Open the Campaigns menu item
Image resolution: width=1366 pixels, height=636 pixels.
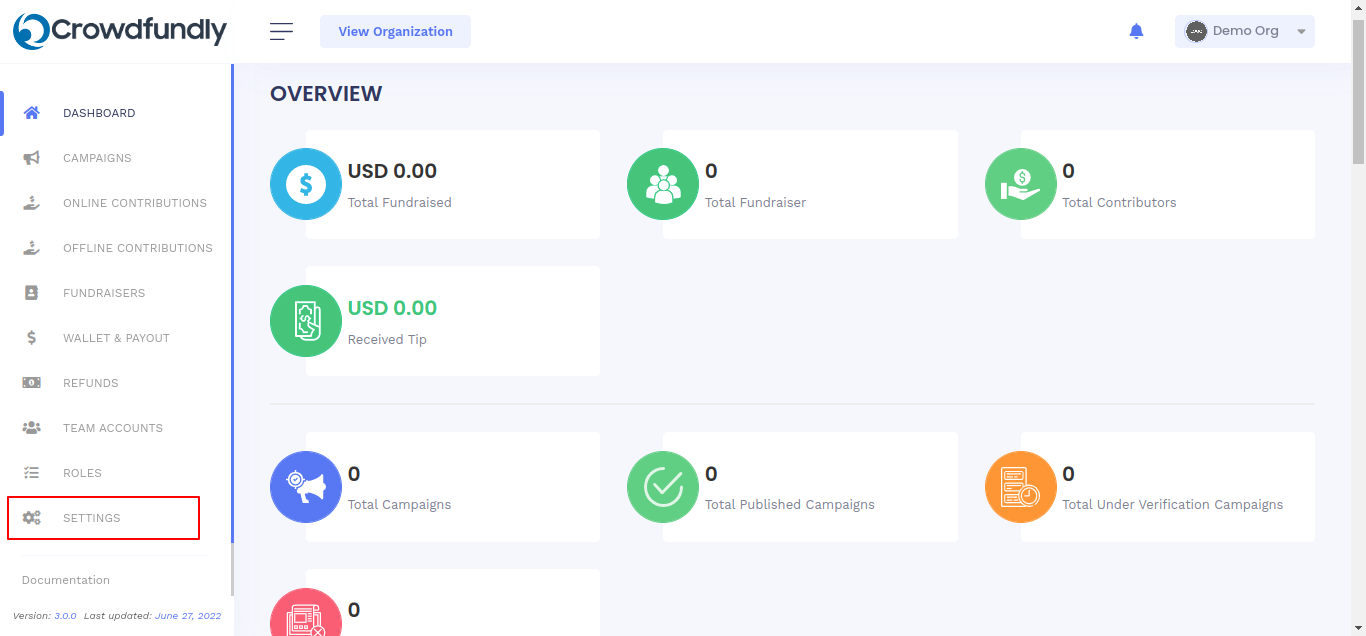tap(116, 158)
